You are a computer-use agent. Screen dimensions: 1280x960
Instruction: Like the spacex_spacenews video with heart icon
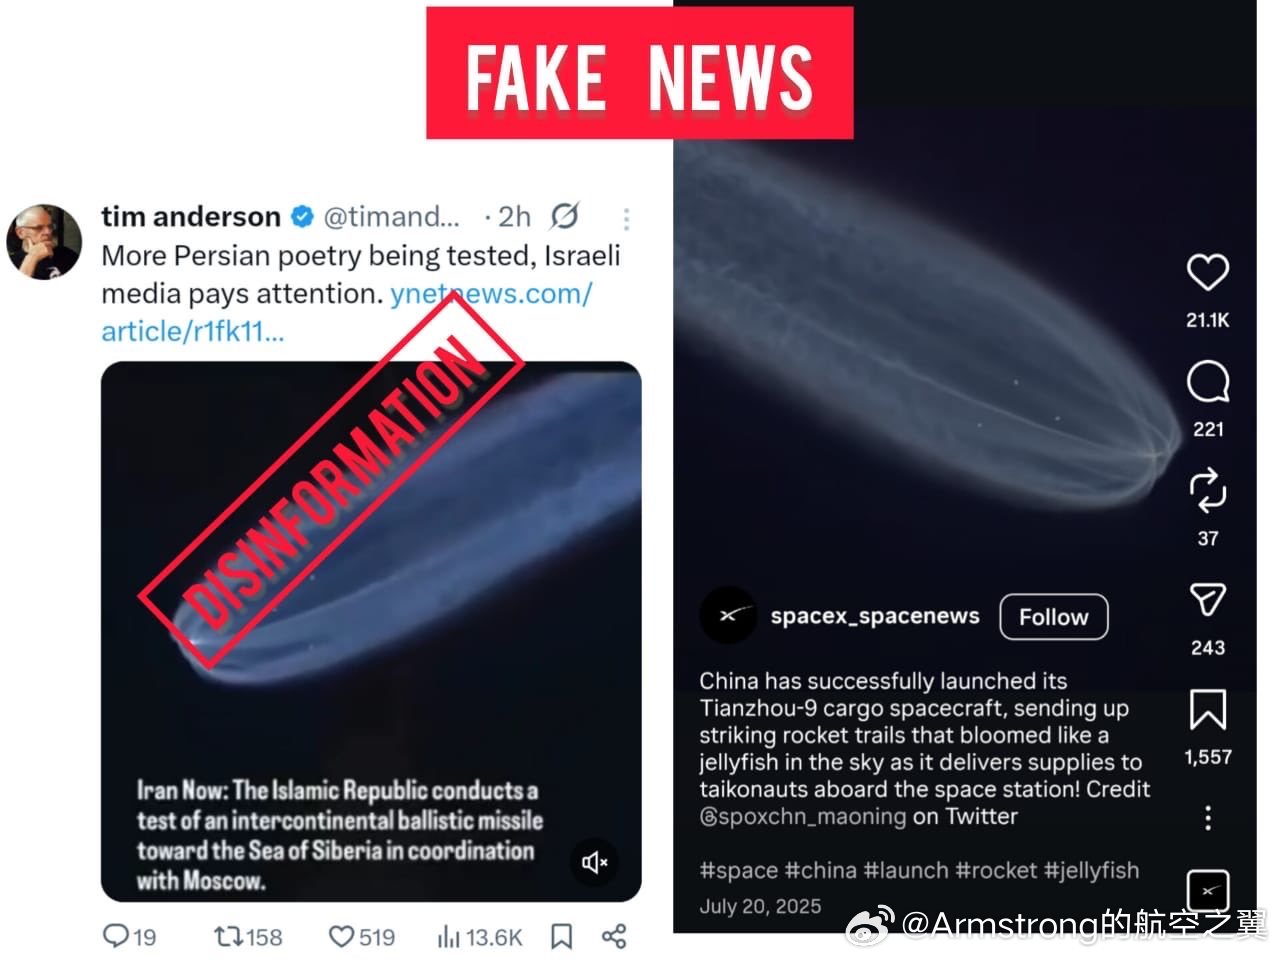point(1207,272)
